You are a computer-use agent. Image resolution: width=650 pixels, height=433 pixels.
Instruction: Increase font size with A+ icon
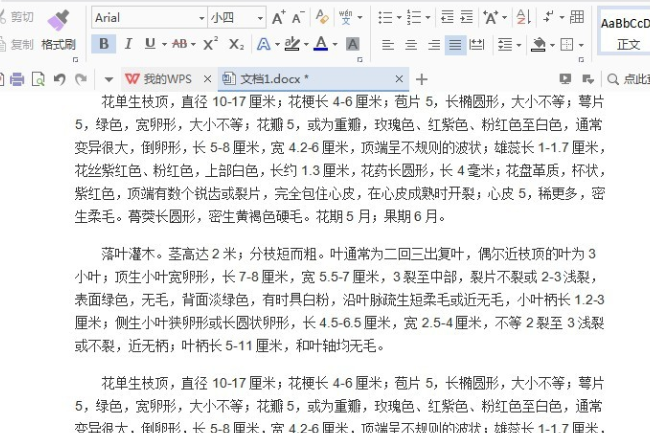279,17
